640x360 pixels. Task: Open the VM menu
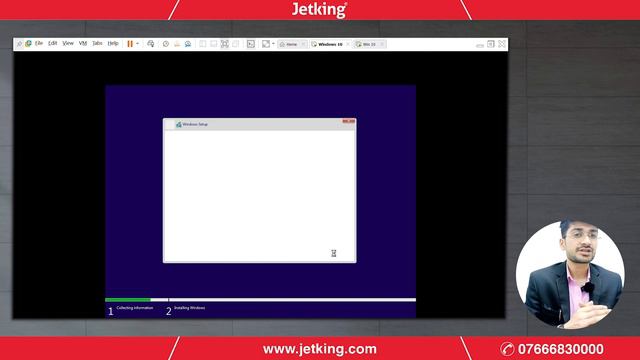(83, 43)
